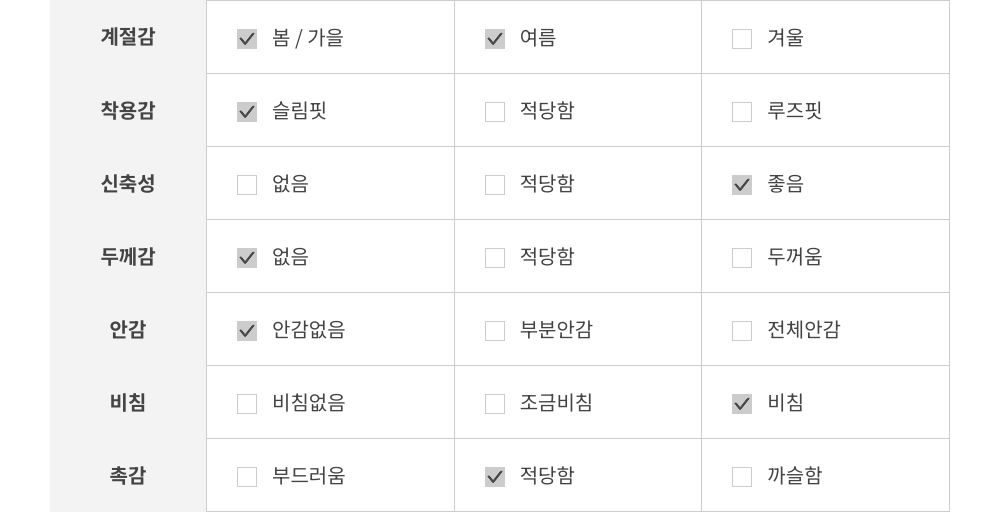Viewport: 1000px width, 512px height.
Task: Check the 전체안감 lining checkbox
Action: (x=742, y=331)
